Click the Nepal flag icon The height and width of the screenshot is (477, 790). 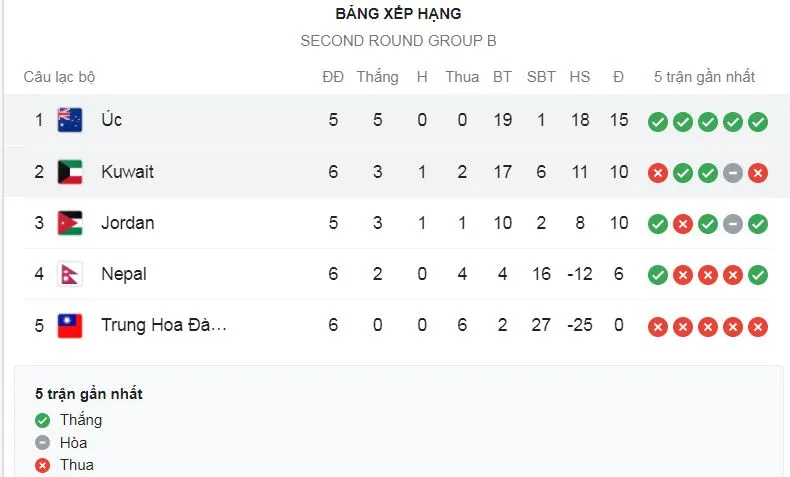pos(69,274)
